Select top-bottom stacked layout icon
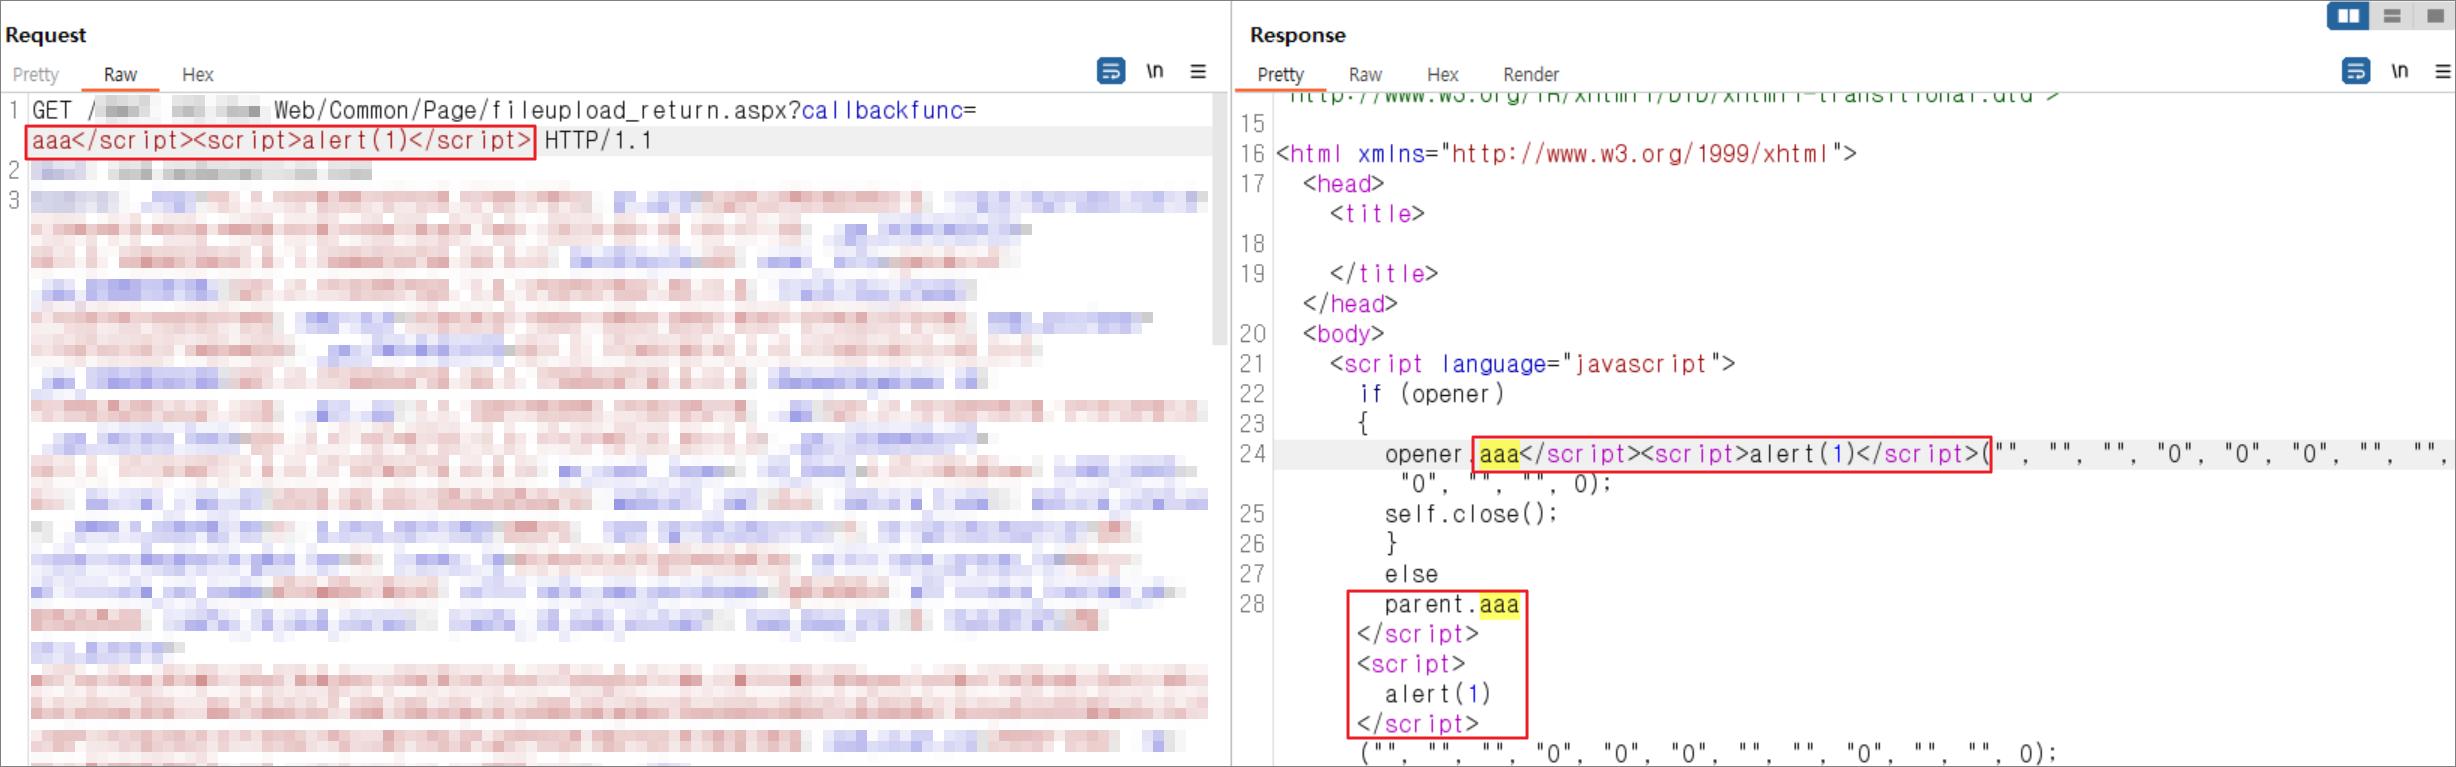 pyautogui.click(x=2392, y=16)
